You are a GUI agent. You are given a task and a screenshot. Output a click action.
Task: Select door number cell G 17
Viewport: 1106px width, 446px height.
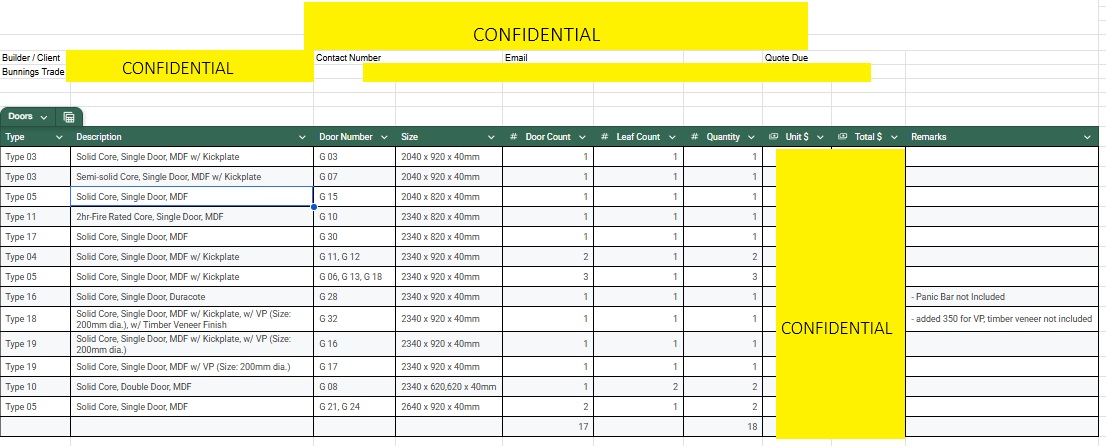point(354,367)
